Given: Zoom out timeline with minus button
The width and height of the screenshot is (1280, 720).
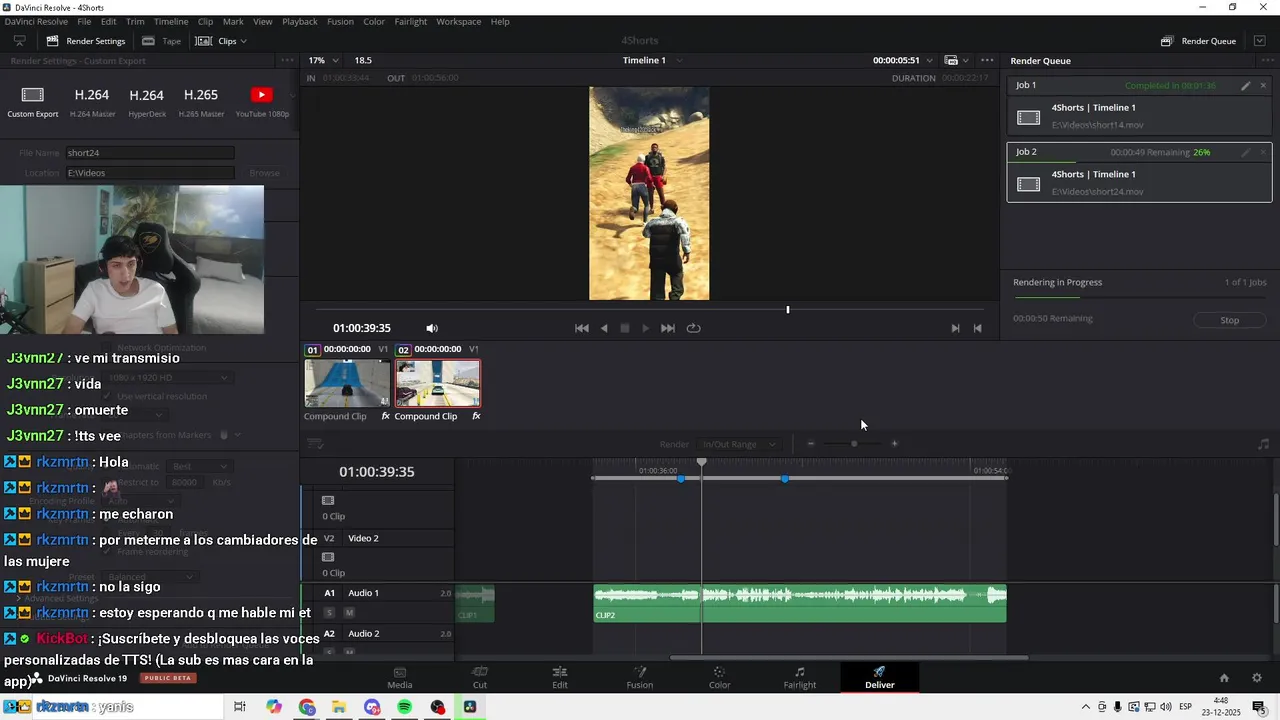Looking at the screenshot, I should [x=811, y=444].
